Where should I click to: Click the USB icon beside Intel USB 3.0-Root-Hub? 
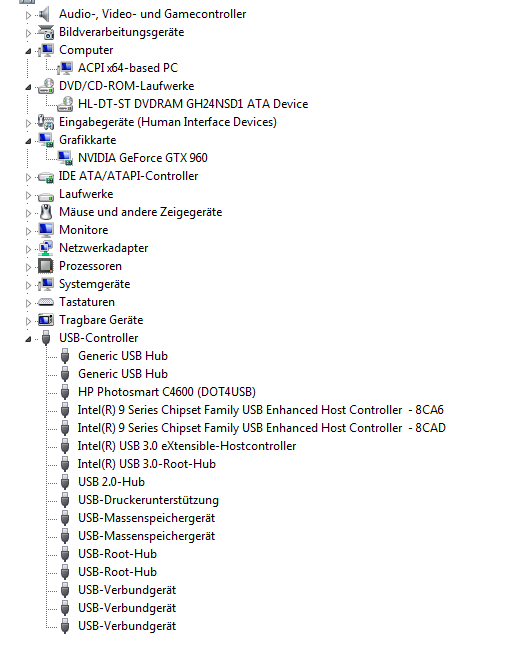point(65,464)
